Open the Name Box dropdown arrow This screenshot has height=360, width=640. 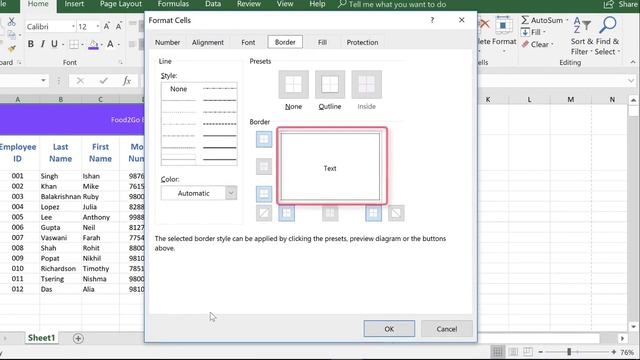43,80
